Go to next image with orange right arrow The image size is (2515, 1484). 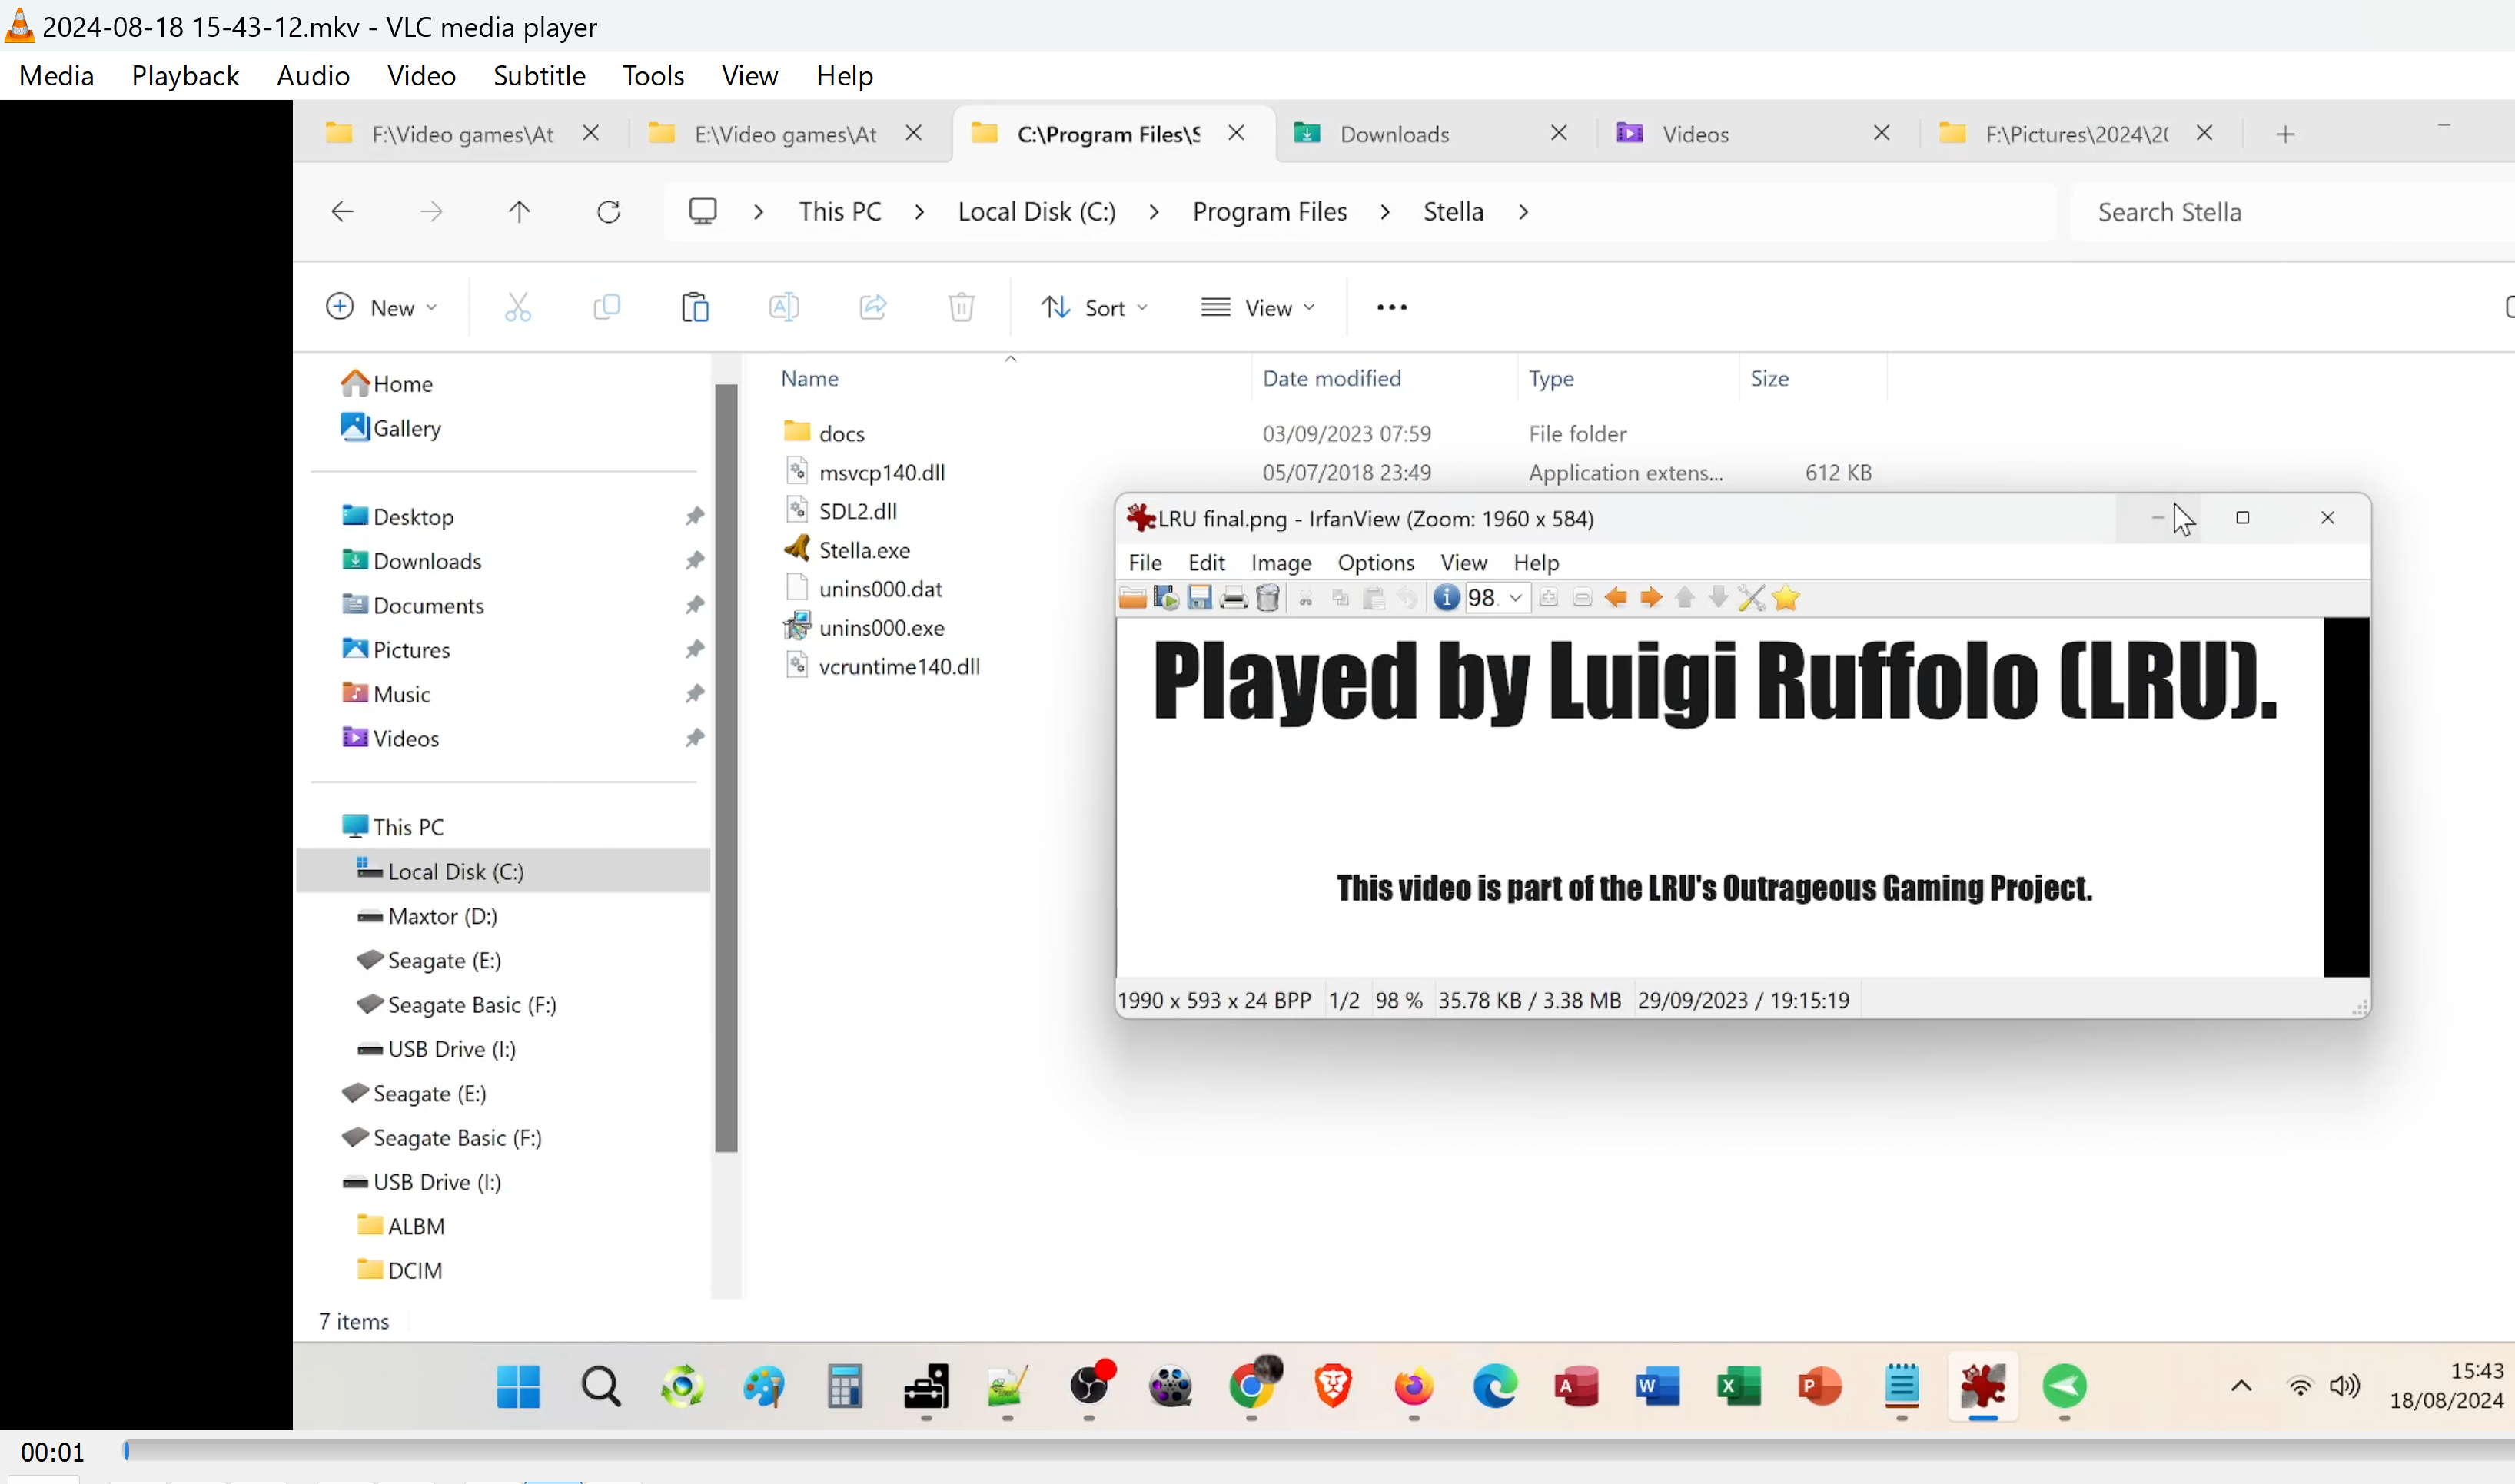[x=1650, y=598]
